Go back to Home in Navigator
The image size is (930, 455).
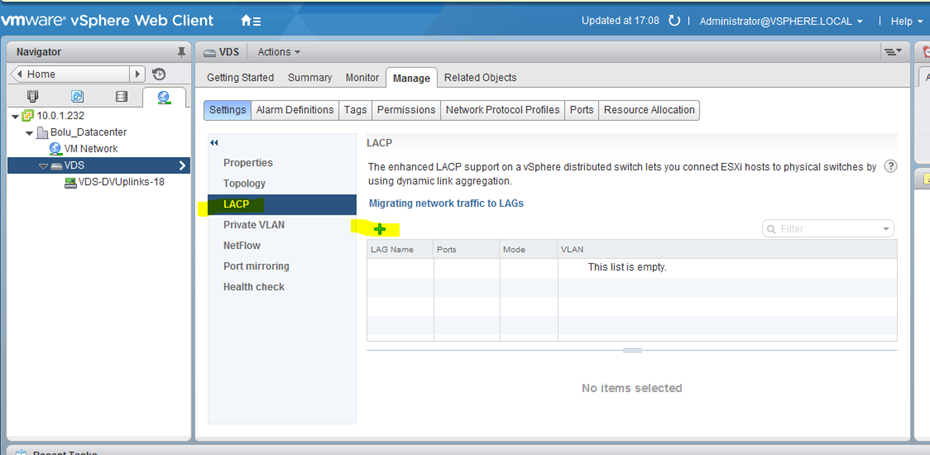(70, 74)
